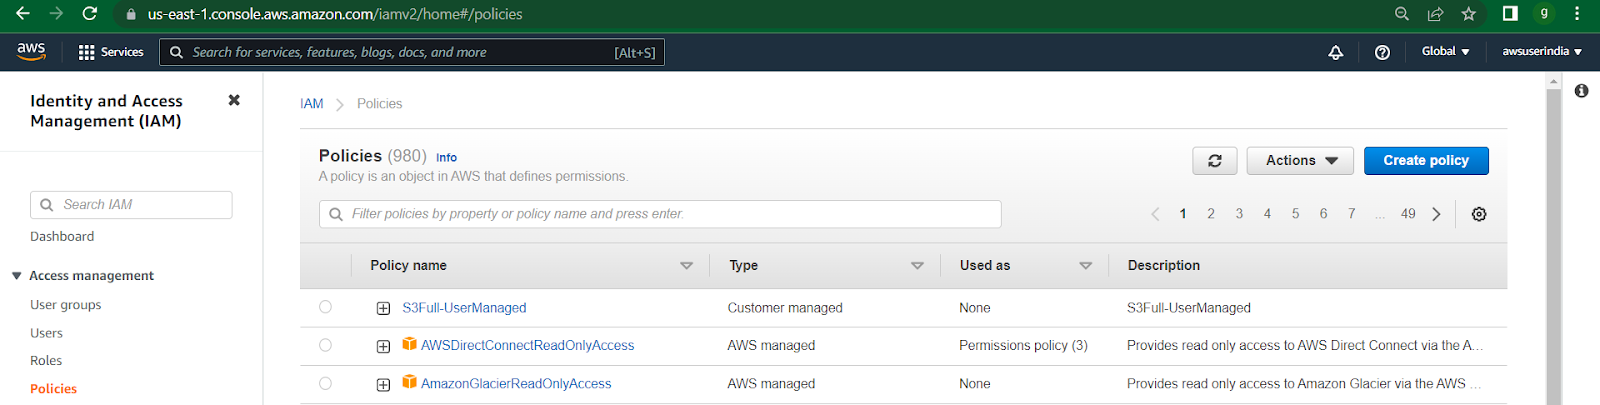Screen dimensions: 1600x405
Task: Focus the AWS services search box
Action: (412, 52)
